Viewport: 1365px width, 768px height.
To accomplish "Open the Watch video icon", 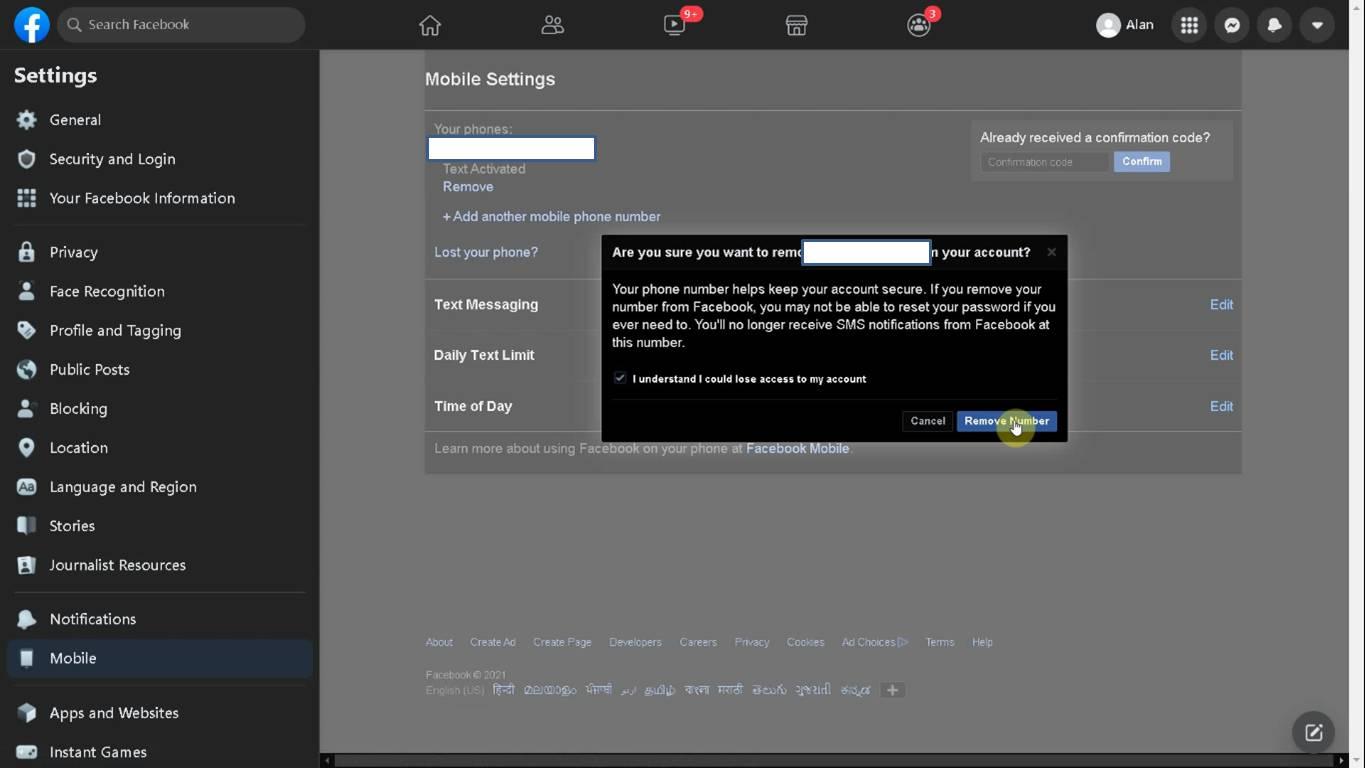I will [675, 25].
